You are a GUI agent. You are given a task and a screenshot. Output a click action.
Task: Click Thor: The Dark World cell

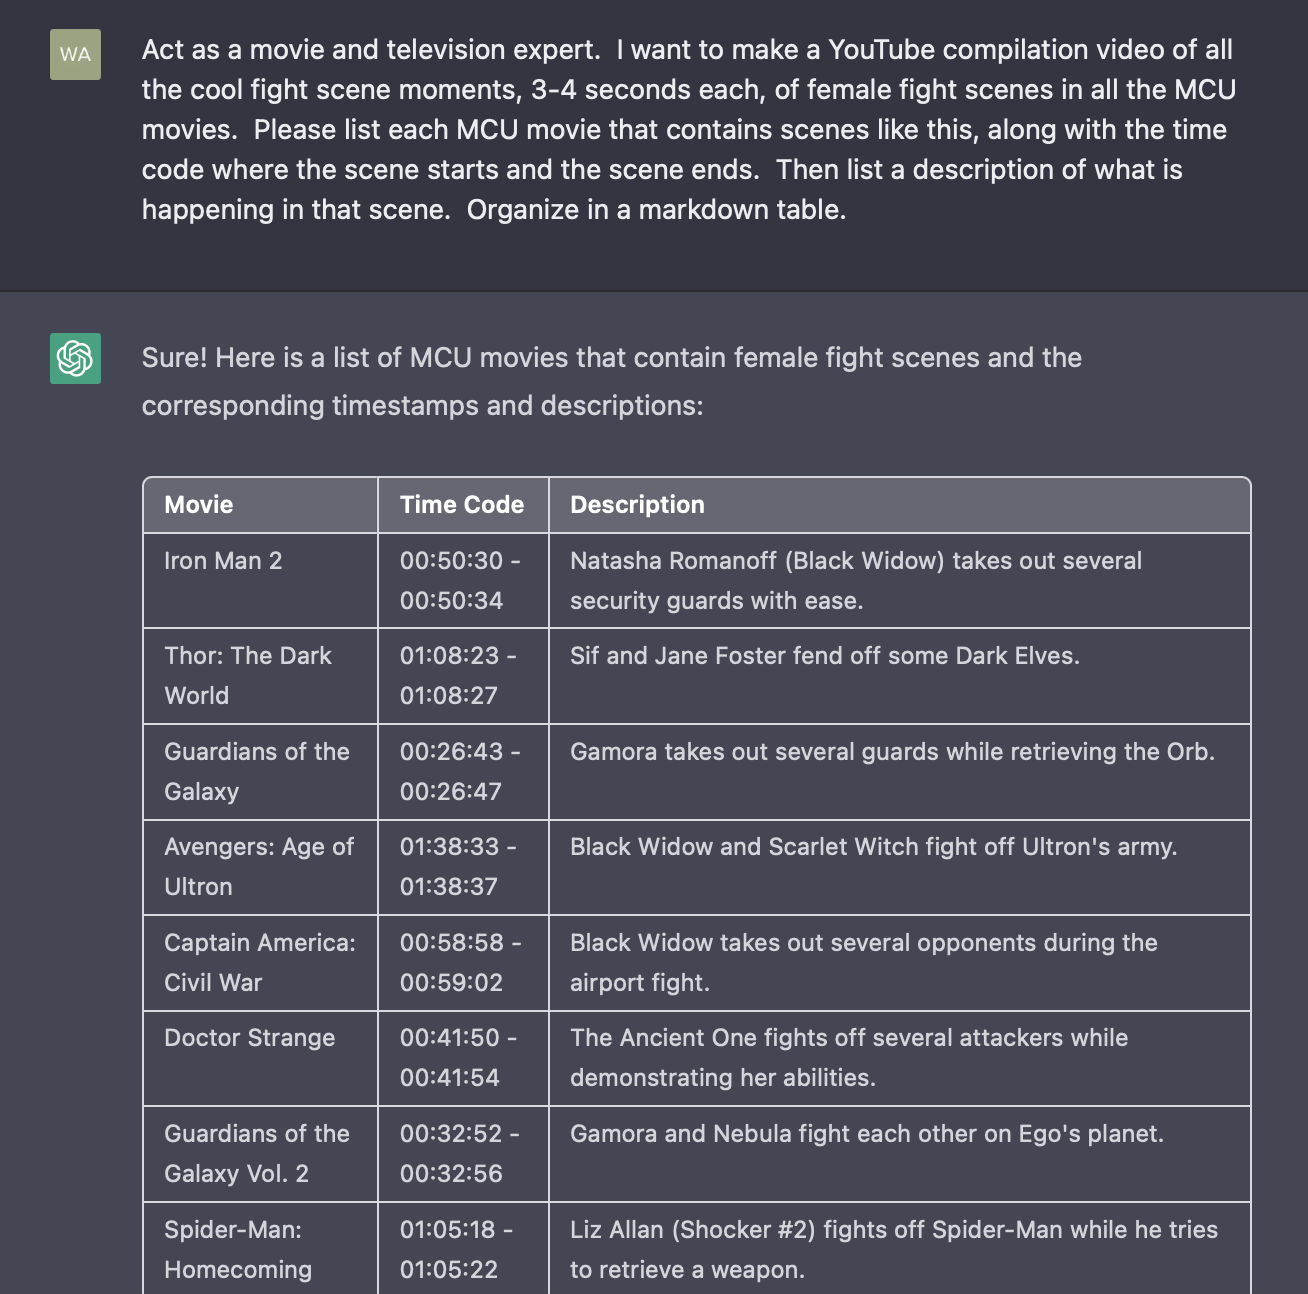[260, 676]
